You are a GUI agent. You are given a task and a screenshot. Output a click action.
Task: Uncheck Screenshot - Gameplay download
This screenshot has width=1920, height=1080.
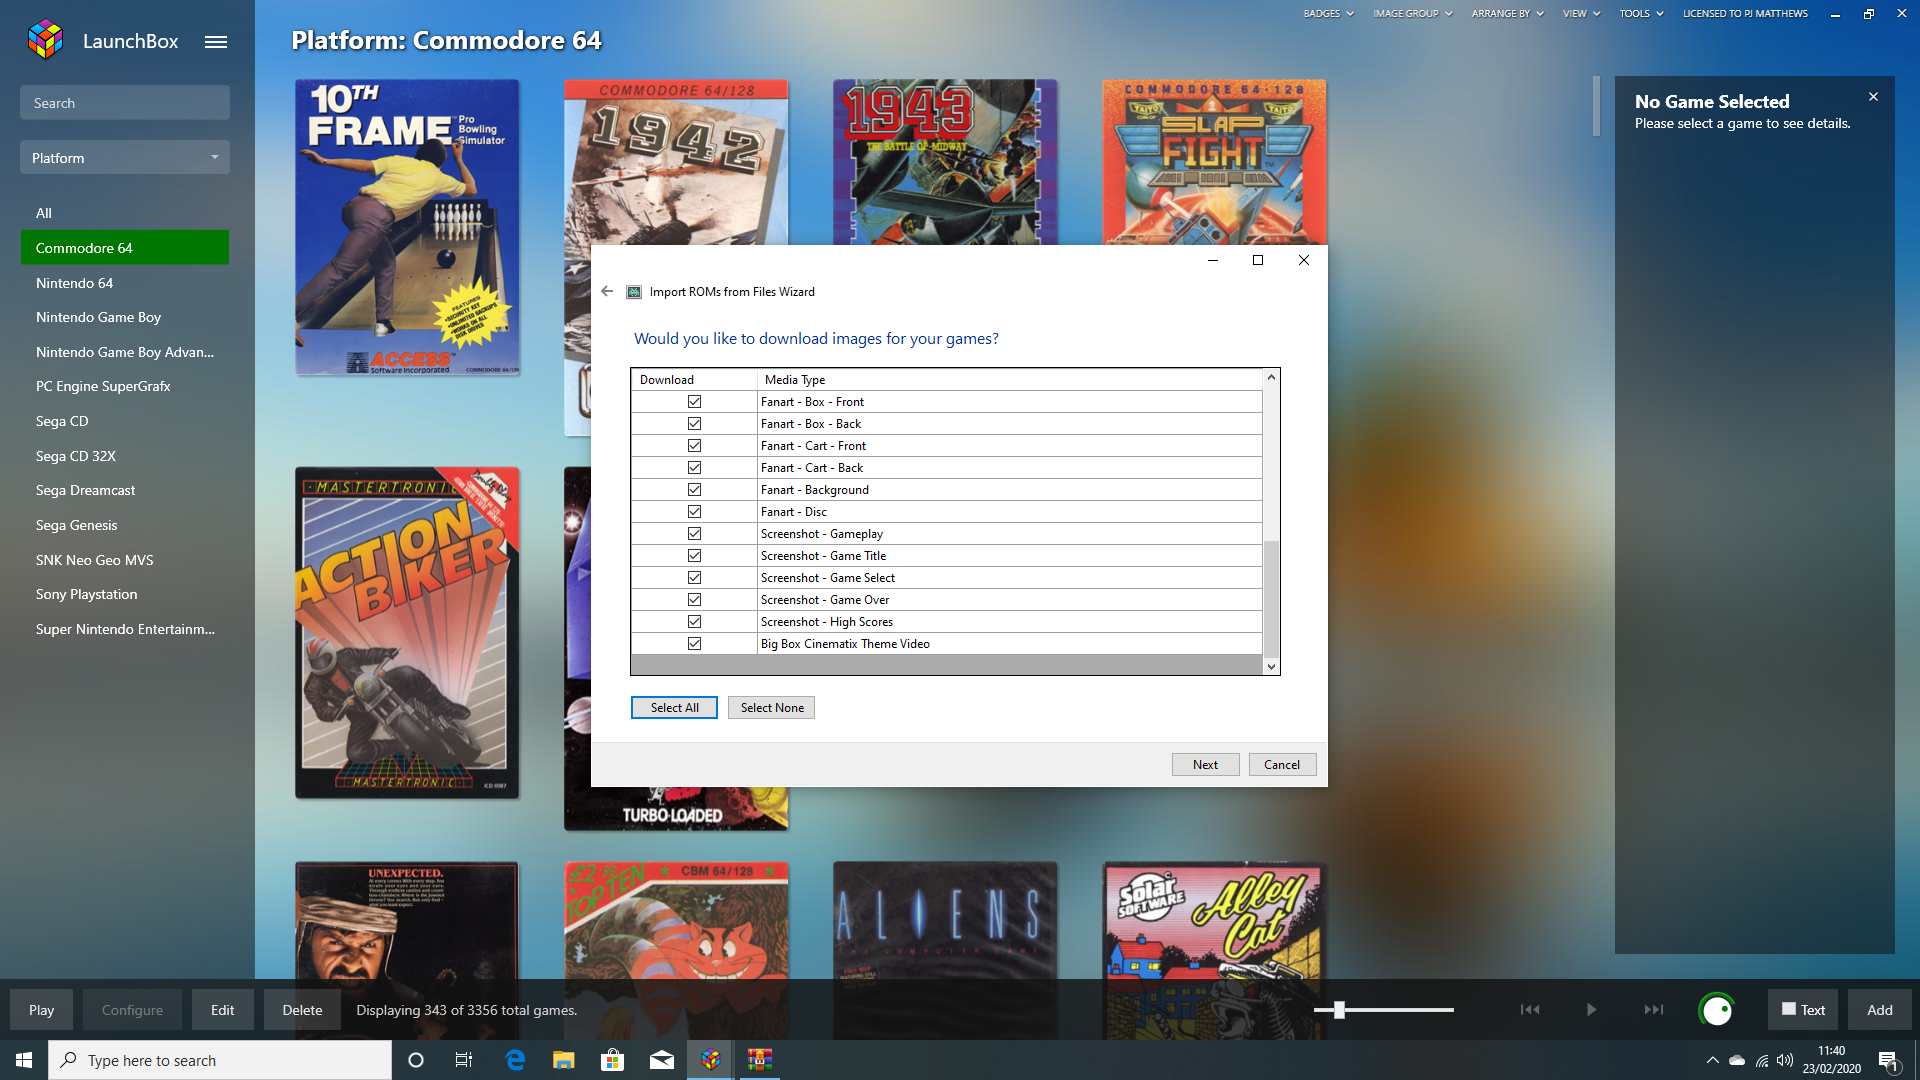point(694,534)
